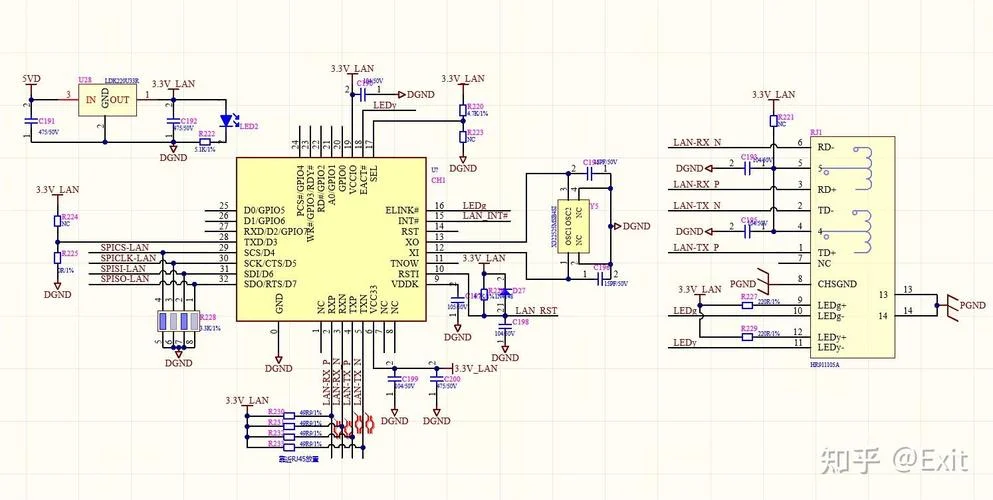
Task: Select capacitor C195
Action: click(x=749, y=231)
